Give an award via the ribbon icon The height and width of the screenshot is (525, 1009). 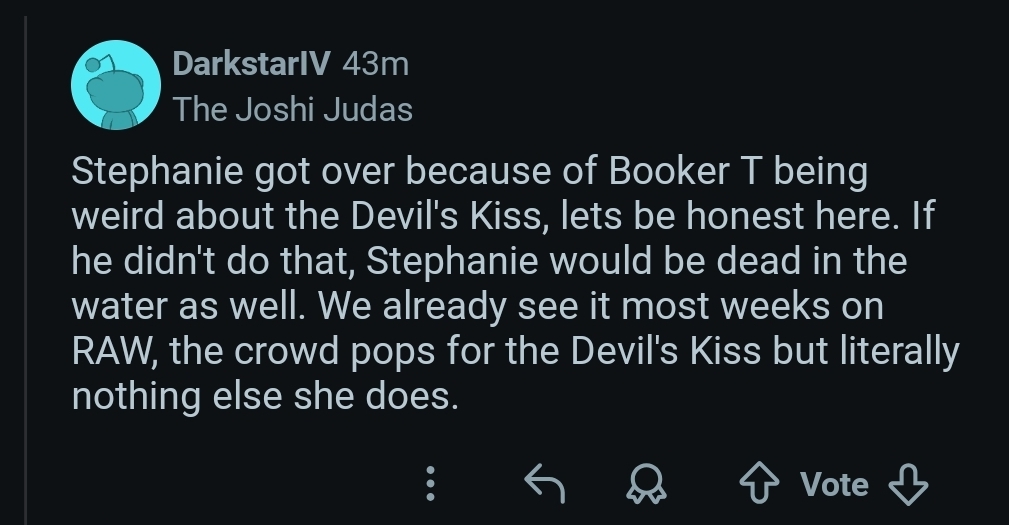646,483
